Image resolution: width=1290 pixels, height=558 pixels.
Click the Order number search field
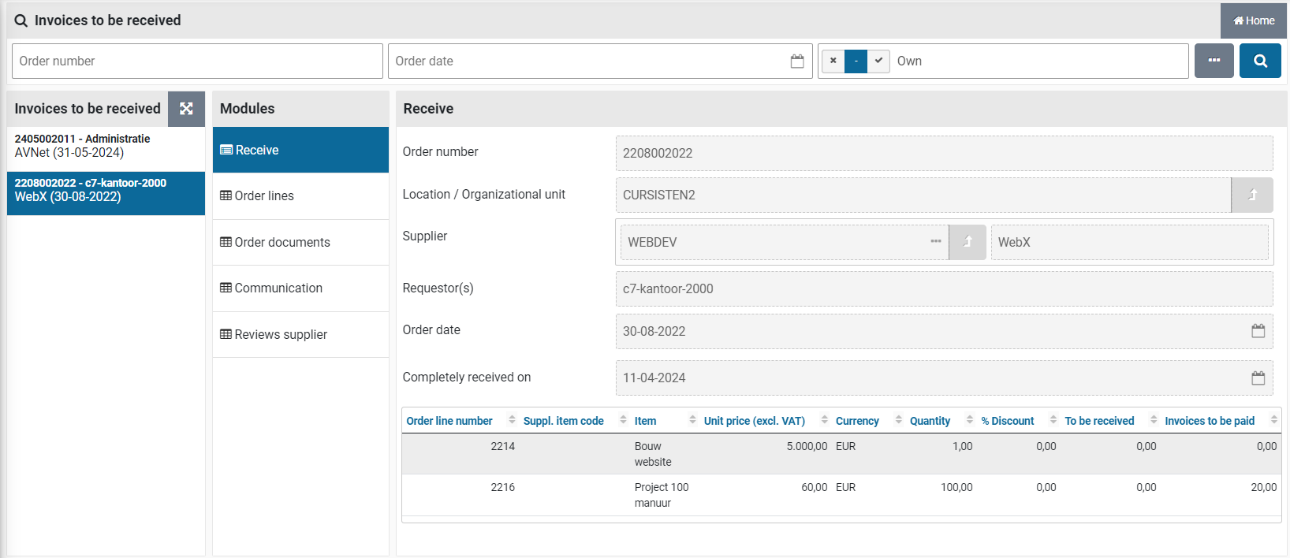tap(197, 61)
